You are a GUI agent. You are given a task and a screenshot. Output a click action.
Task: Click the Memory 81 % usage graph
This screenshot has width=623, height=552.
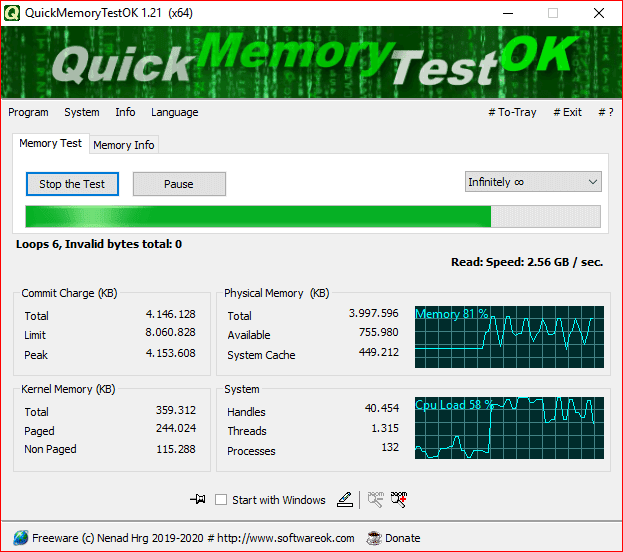point(509,337)
